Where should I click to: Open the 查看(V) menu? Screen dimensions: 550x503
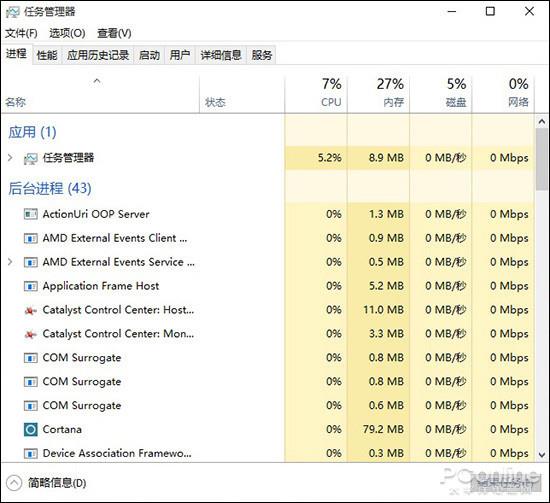[114, 33]
